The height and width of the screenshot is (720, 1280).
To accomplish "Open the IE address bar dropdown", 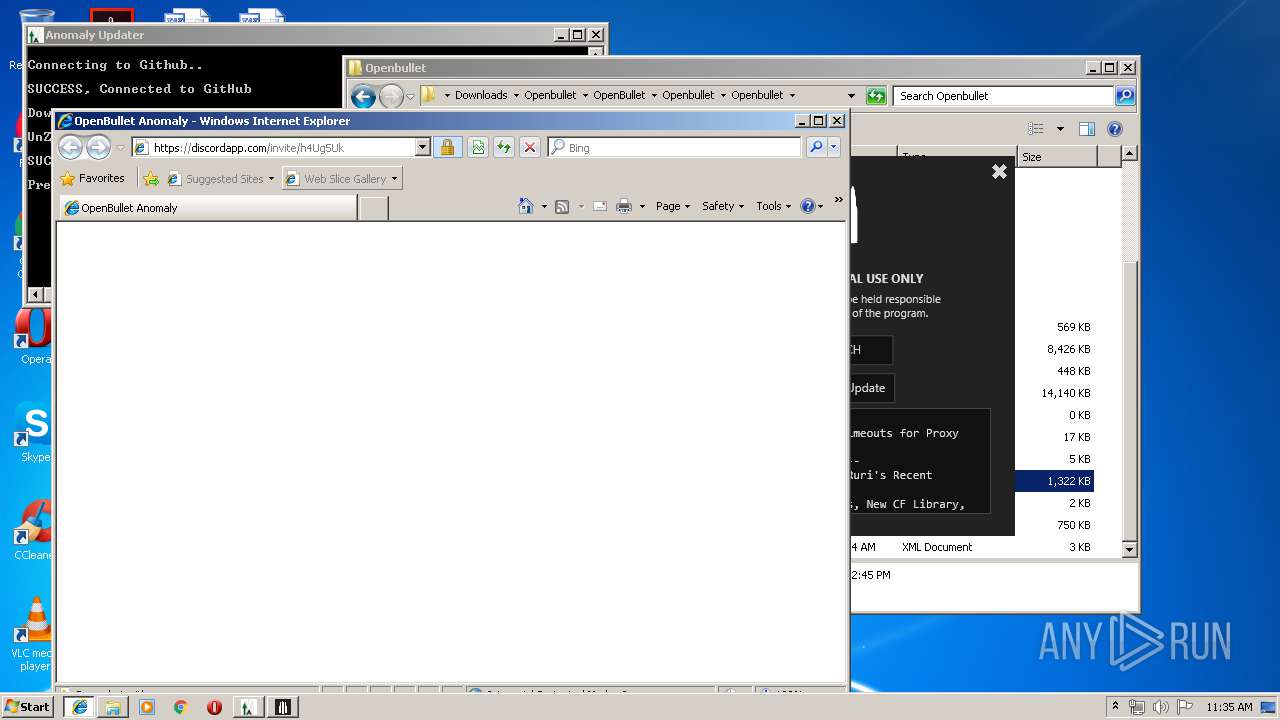I will pos(422,147).
